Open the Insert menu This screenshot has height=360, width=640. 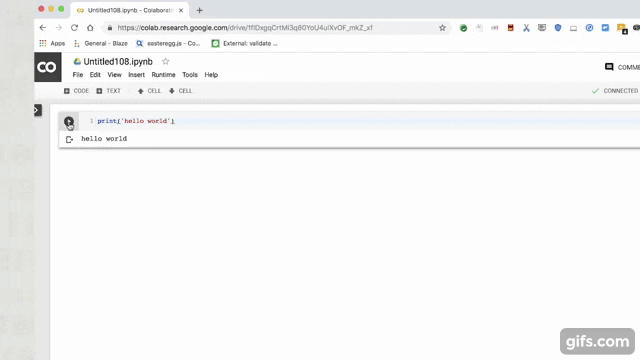[136, 75]
